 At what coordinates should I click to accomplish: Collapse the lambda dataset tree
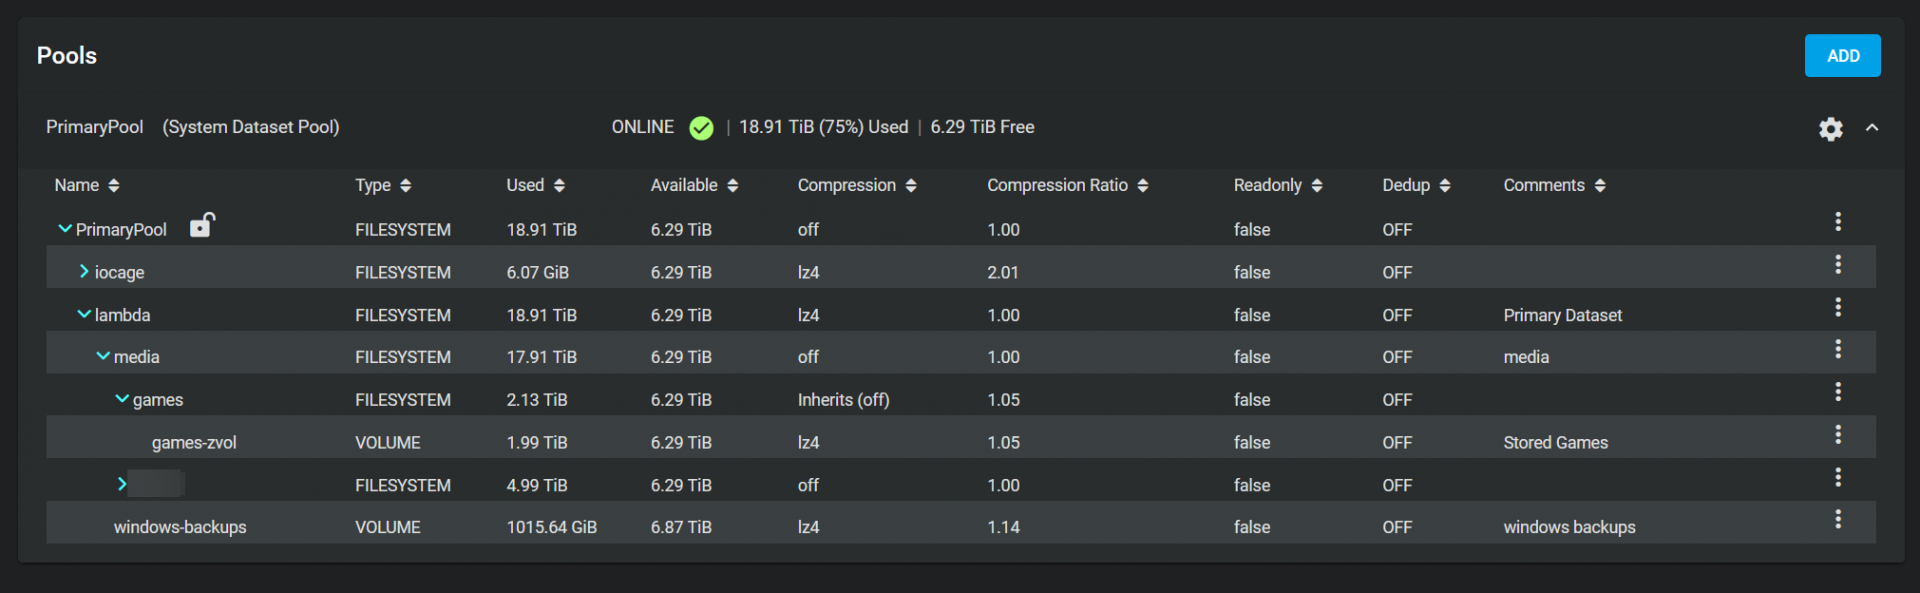(84, 314)
